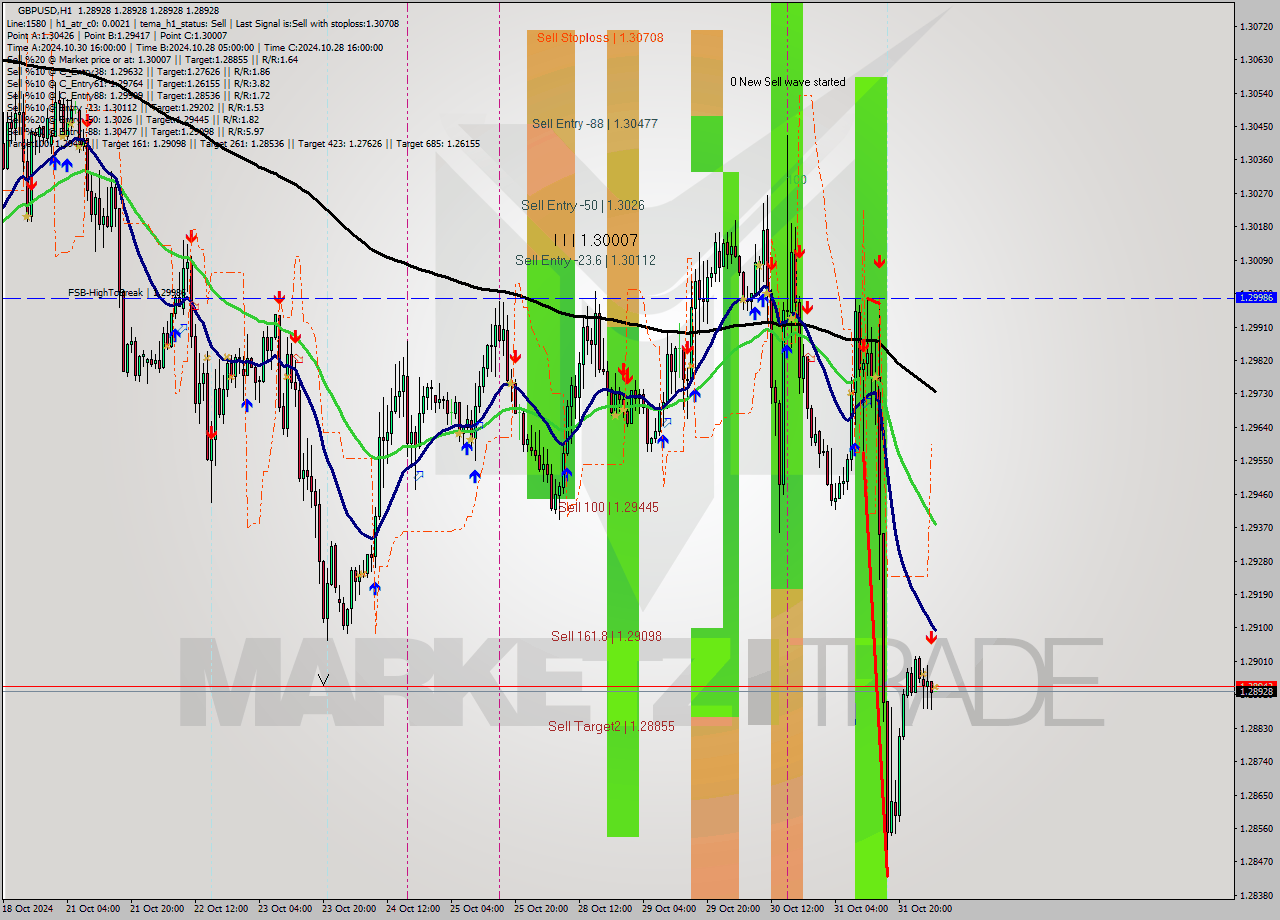Click the 1.29460 price axis label
Viewport: 1280px width, 920px height.
(1256, 494)
